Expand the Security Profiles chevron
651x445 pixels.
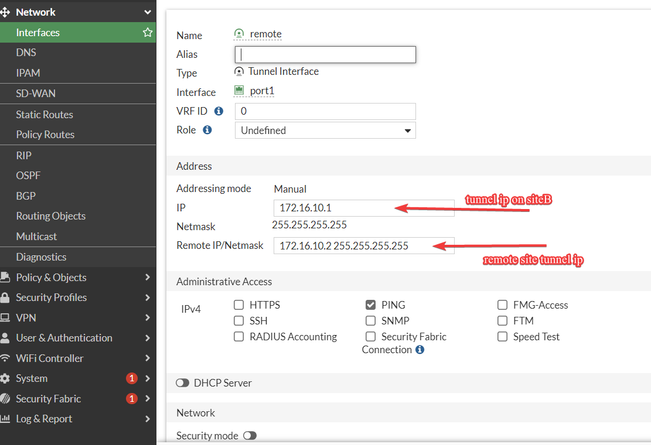coord(147,297)
